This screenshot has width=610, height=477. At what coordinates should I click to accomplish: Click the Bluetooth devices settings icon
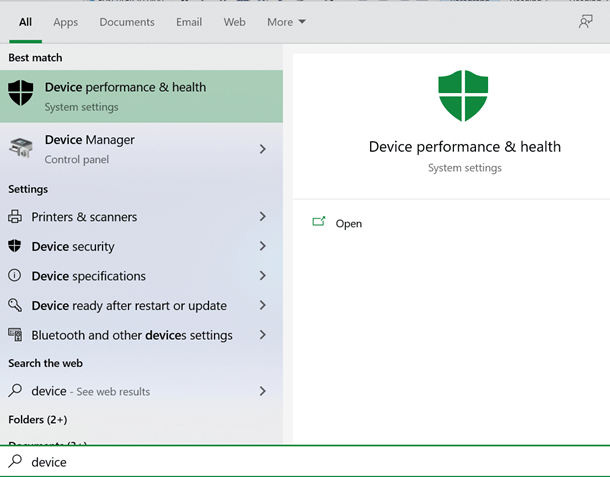point(15,335)
